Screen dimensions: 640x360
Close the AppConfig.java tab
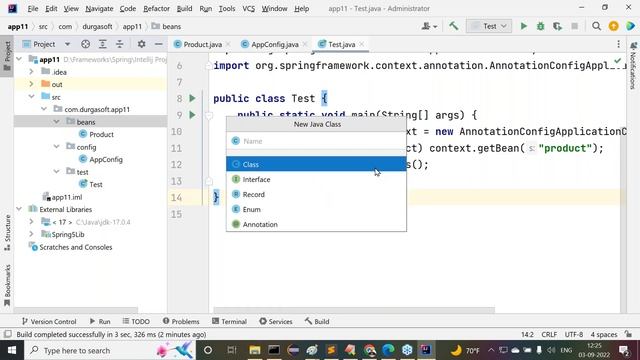pyautogui.click(x=304, y=44)
